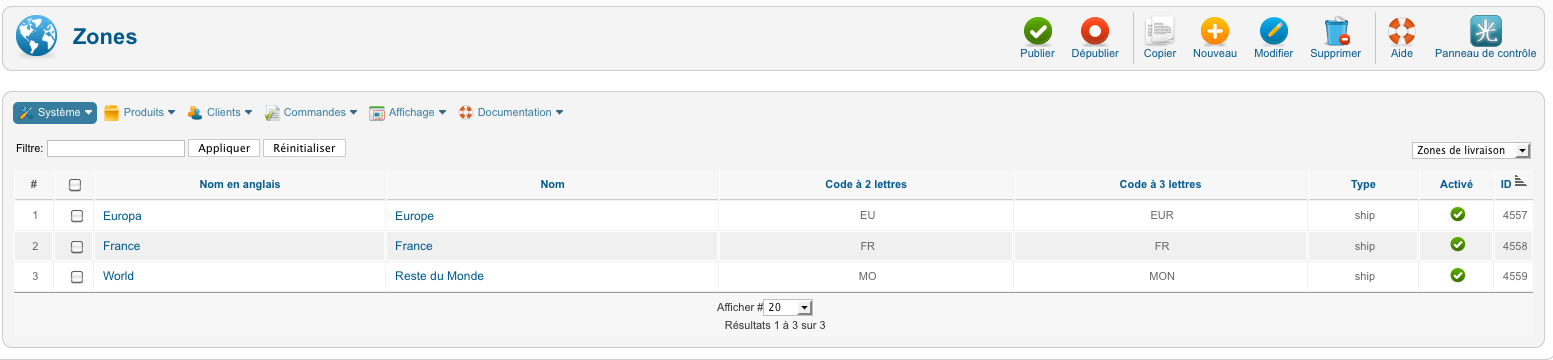Viewport: 1553px width, 360px height.
Task: Click the Supprimer trash icon
Action: tap(1336, 31)
